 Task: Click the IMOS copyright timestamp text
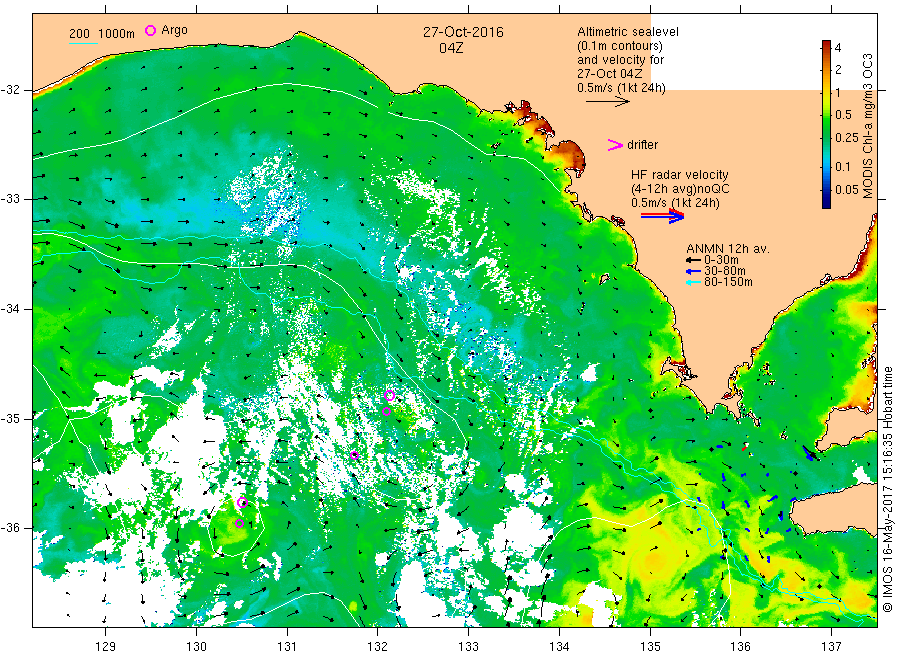pyautogui.click(x=887, y=489)
